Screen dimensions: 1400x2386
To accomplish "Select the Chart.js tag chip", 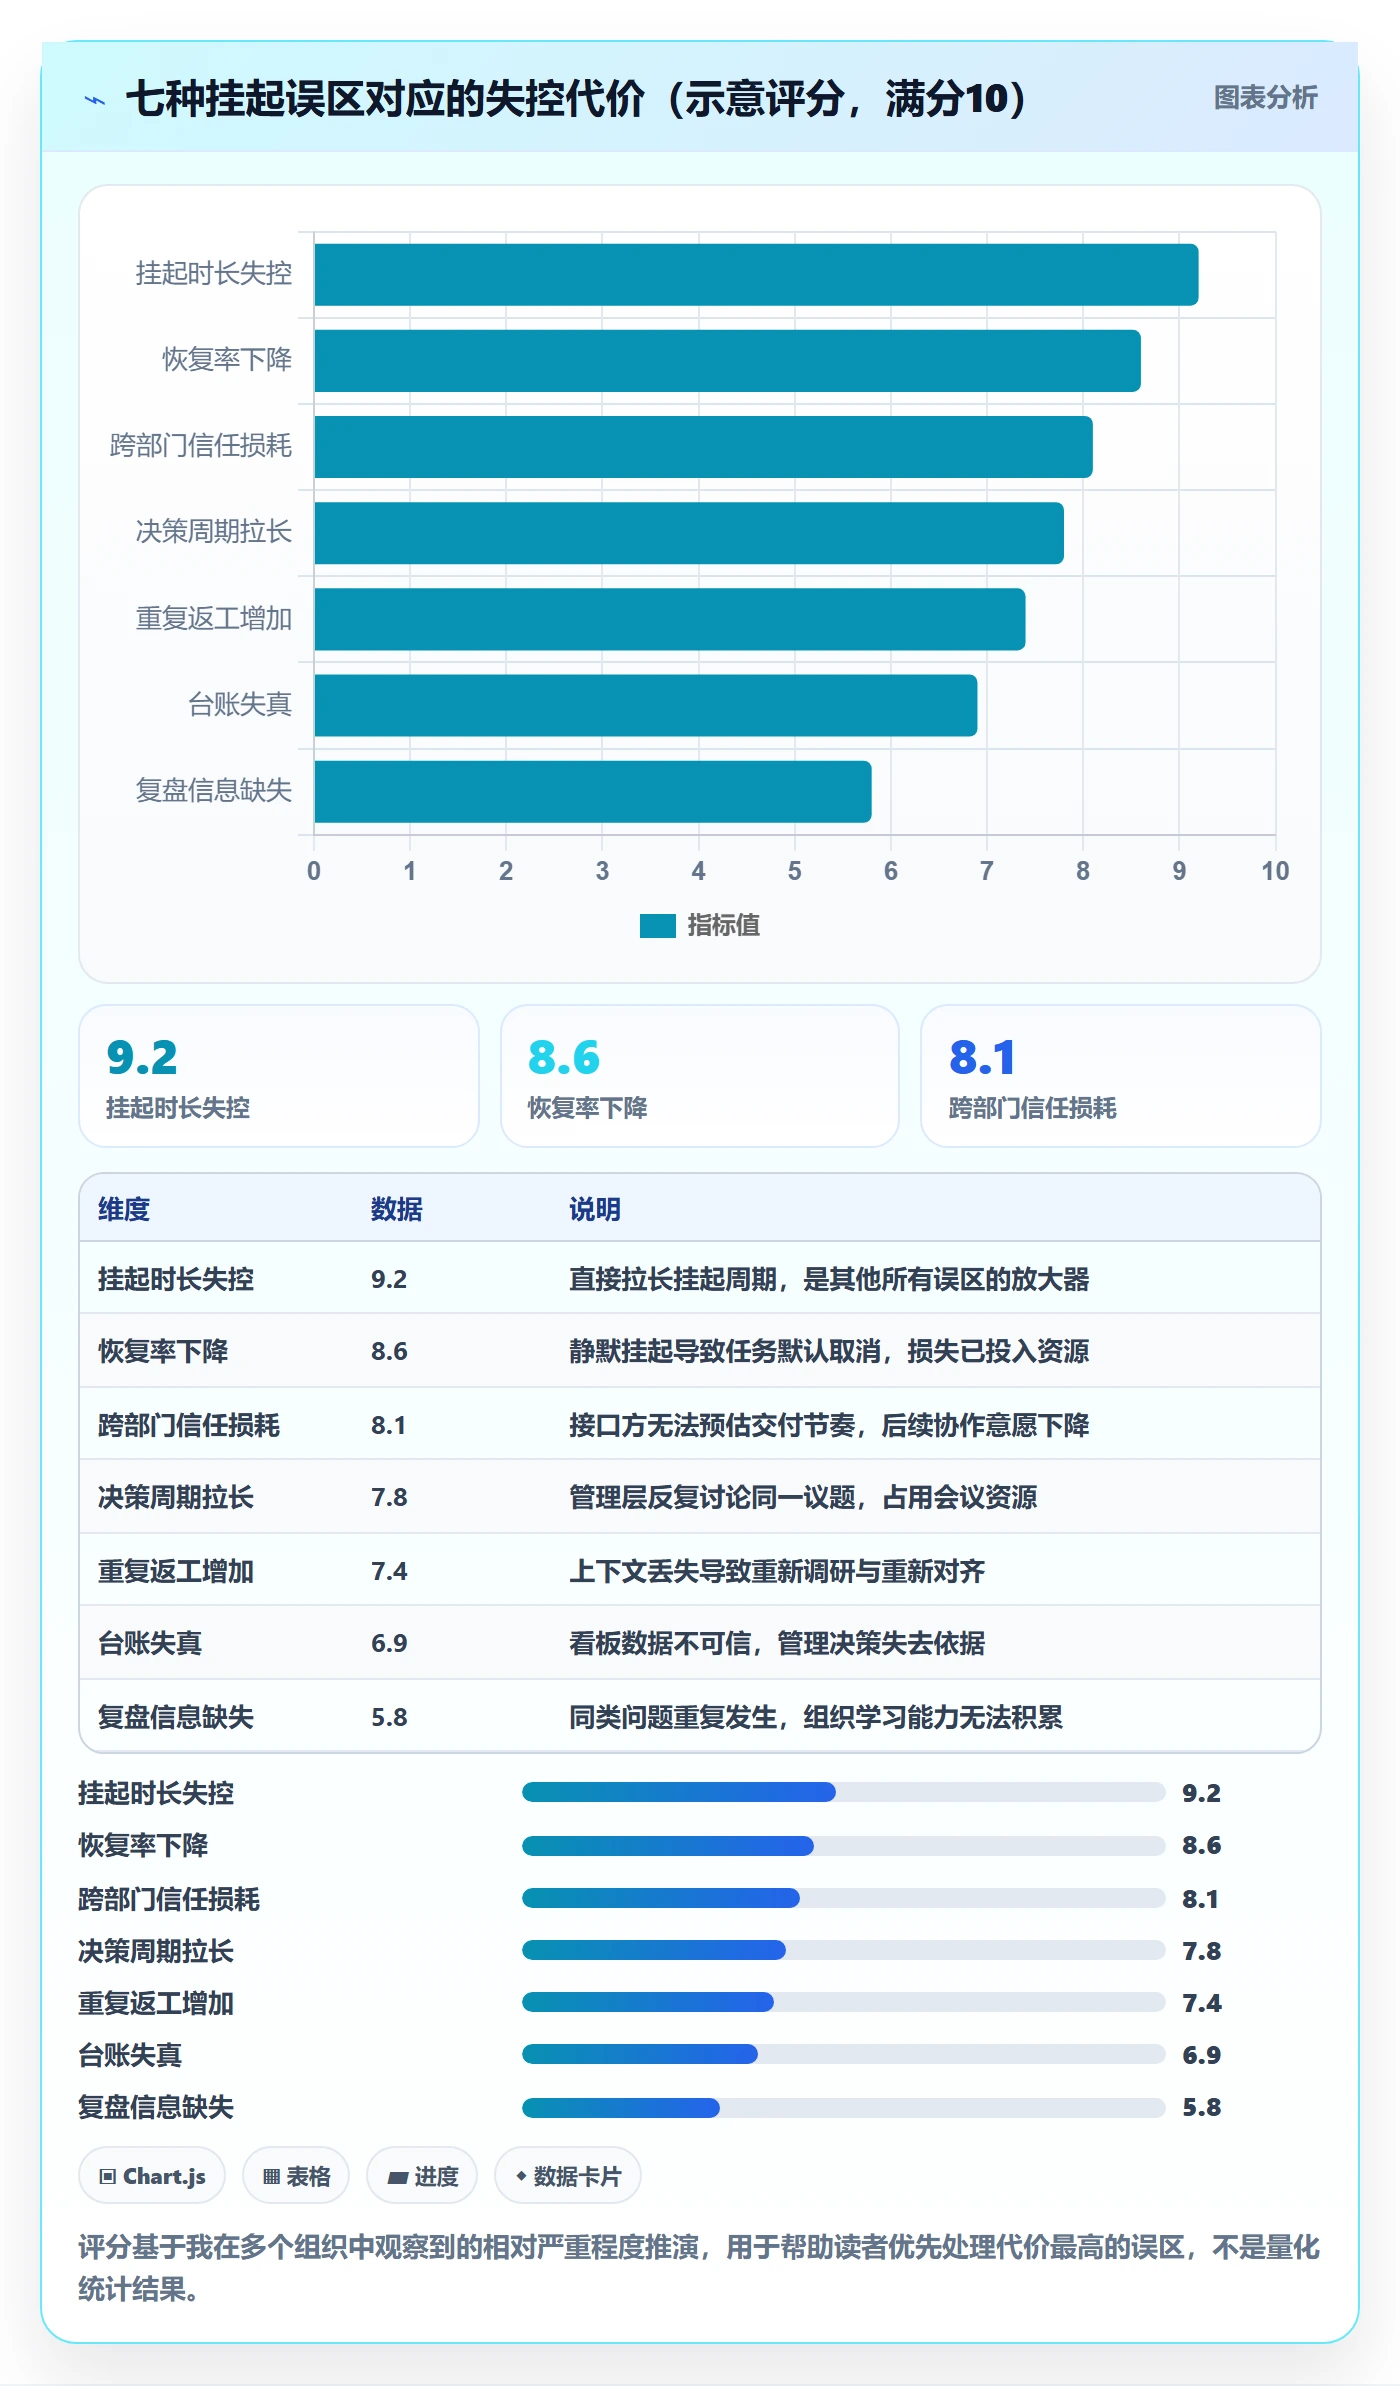I will click(x=152, y=2176).
